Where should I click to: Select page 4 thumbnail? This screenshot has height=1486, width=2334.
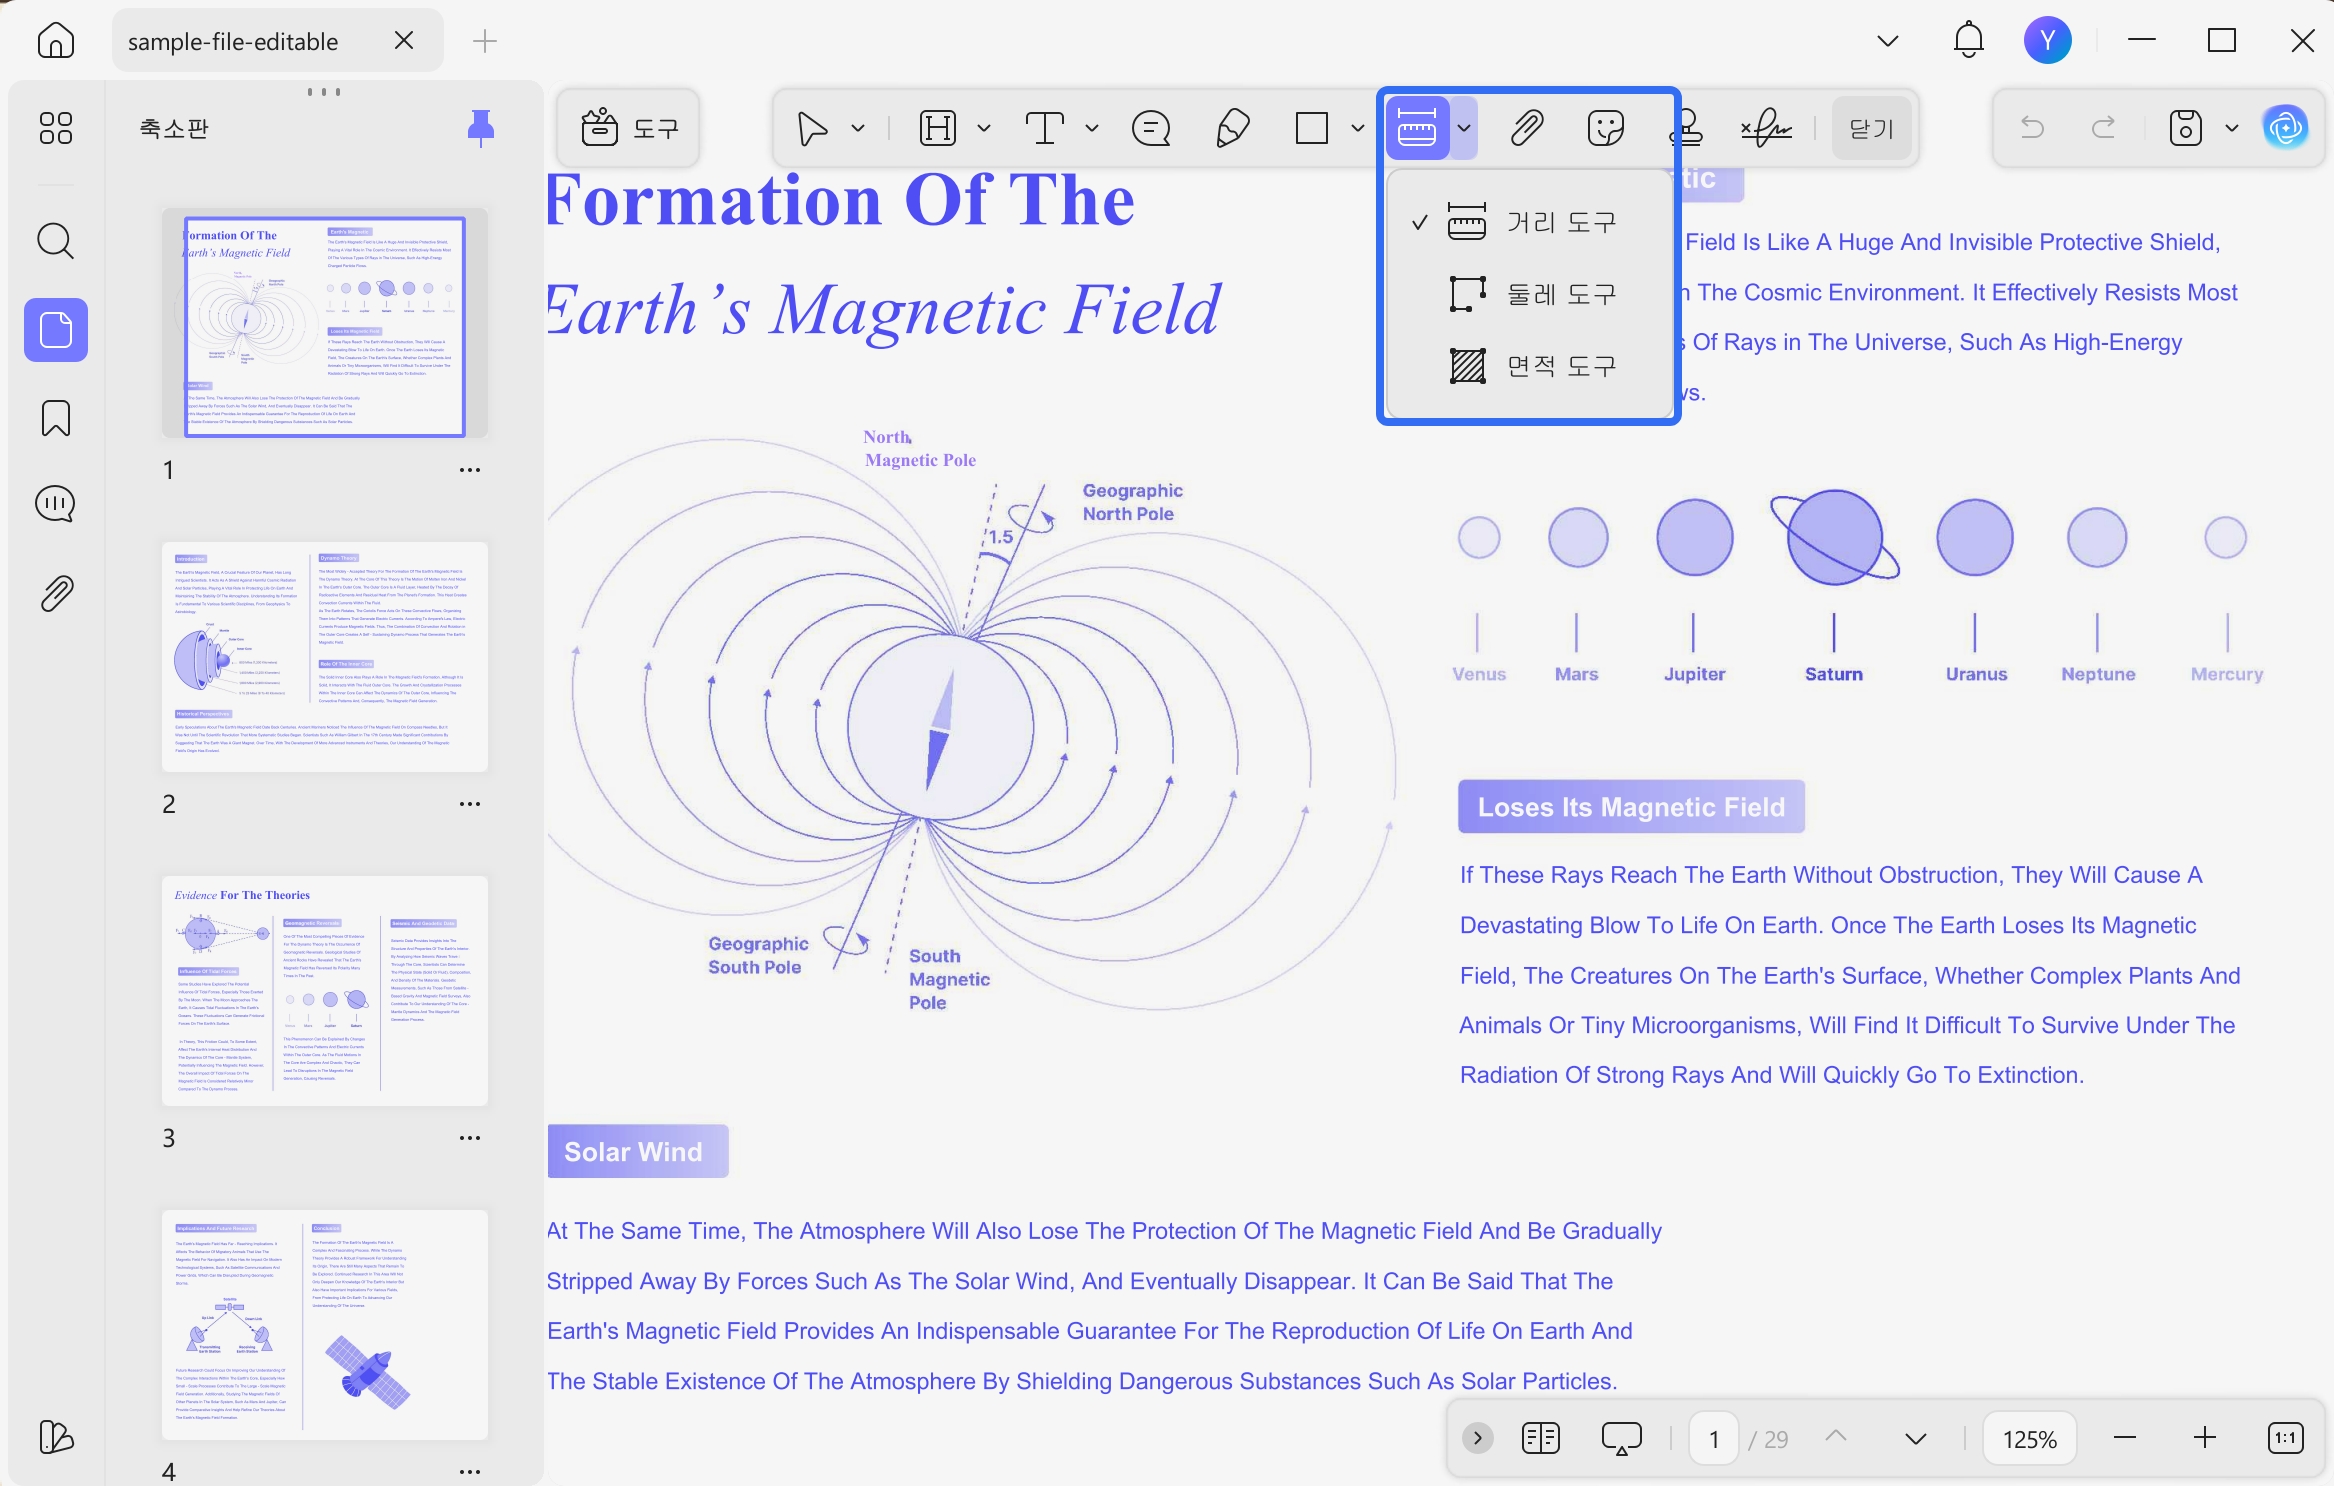[325, 1325]
